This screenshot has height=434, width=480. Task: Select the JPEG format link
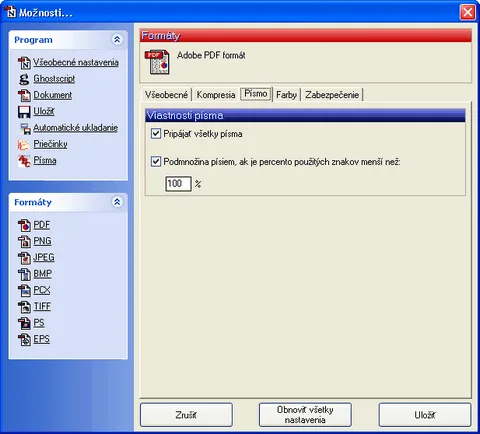[44, 257]
